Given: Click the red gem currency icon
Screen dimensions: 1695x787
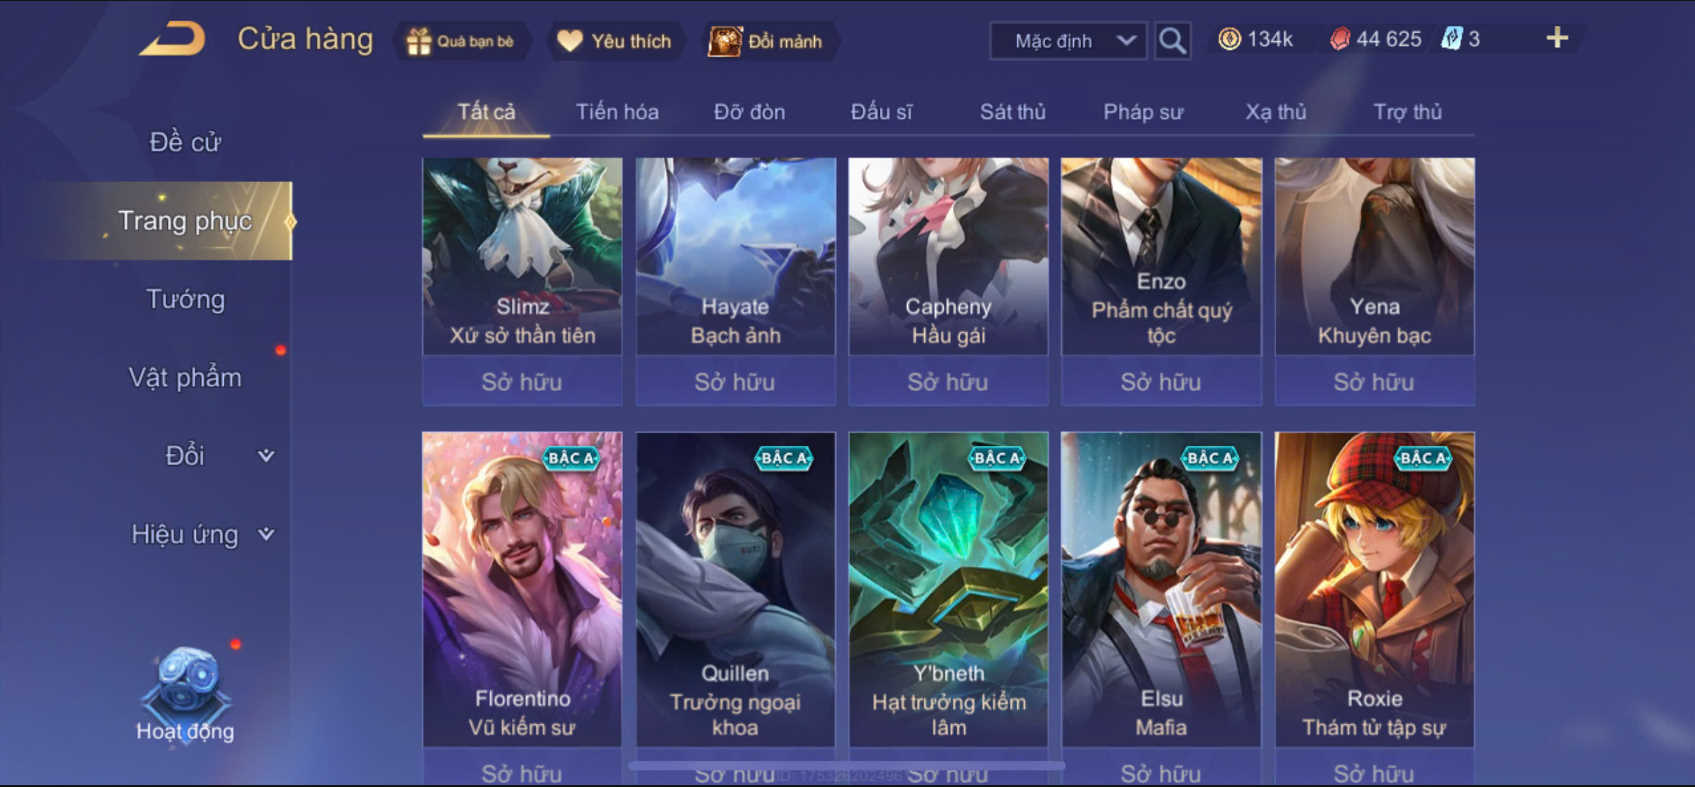Looking at the screenshot, I should [x=1340, y=39].
